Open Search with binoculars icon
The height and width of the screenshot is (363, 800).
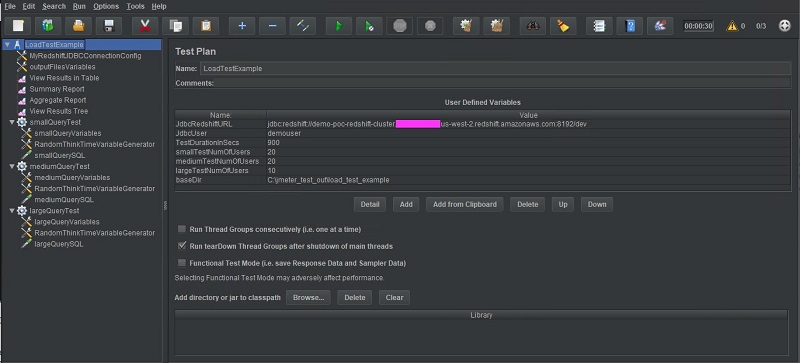click(x=533, y=26)
